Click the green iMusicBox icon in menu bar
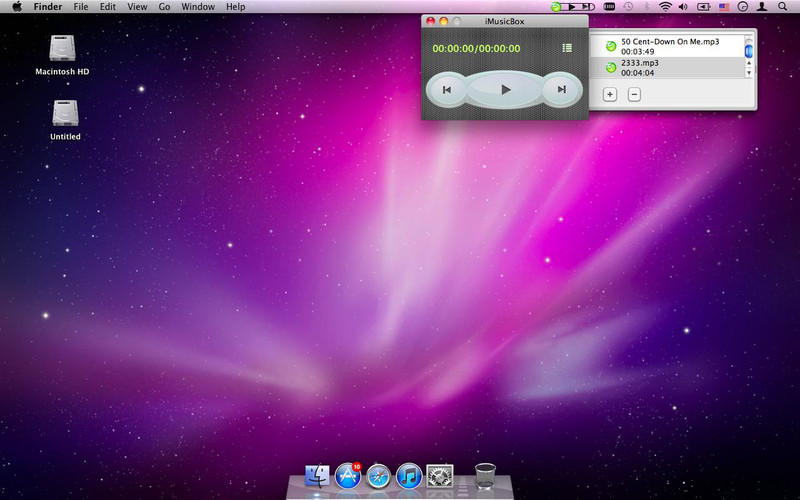 556,7
